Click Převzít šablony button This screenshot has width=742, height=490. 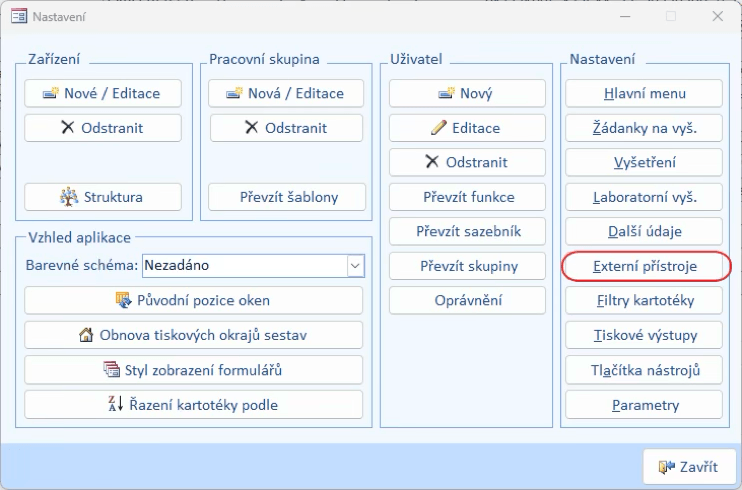click(x=288, y=197)
